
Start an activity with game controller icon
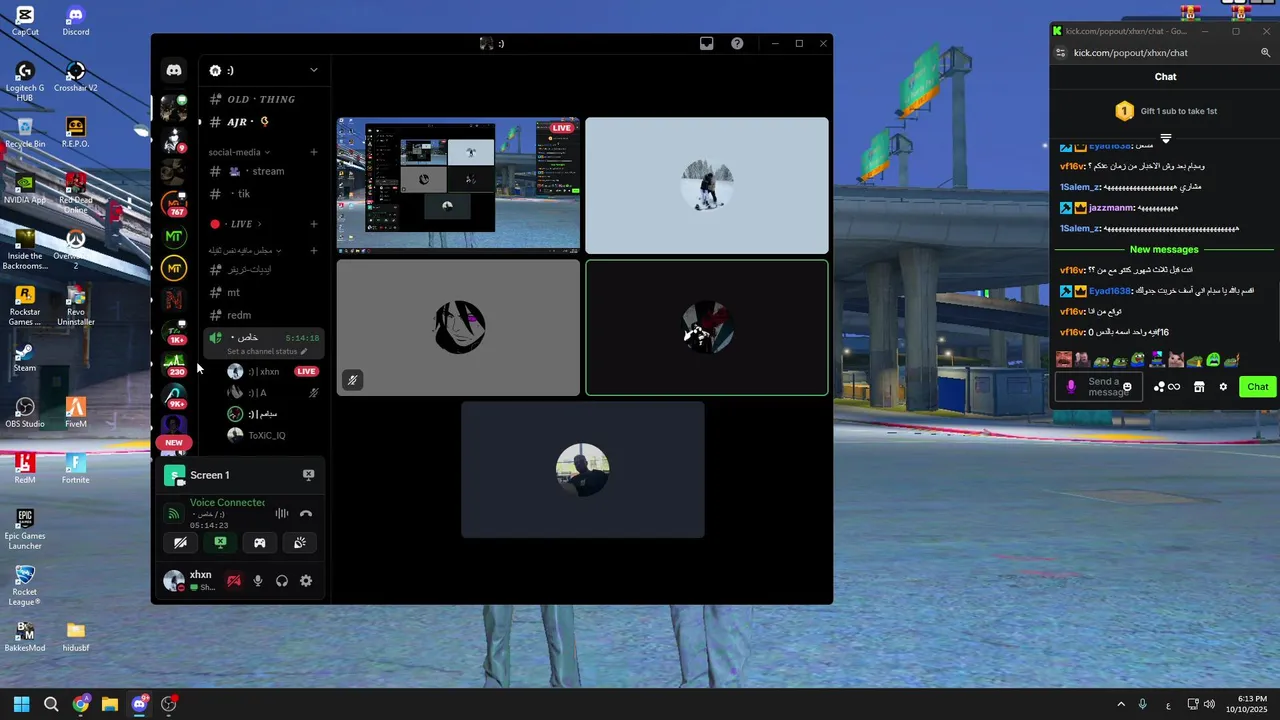click(259, 543)
